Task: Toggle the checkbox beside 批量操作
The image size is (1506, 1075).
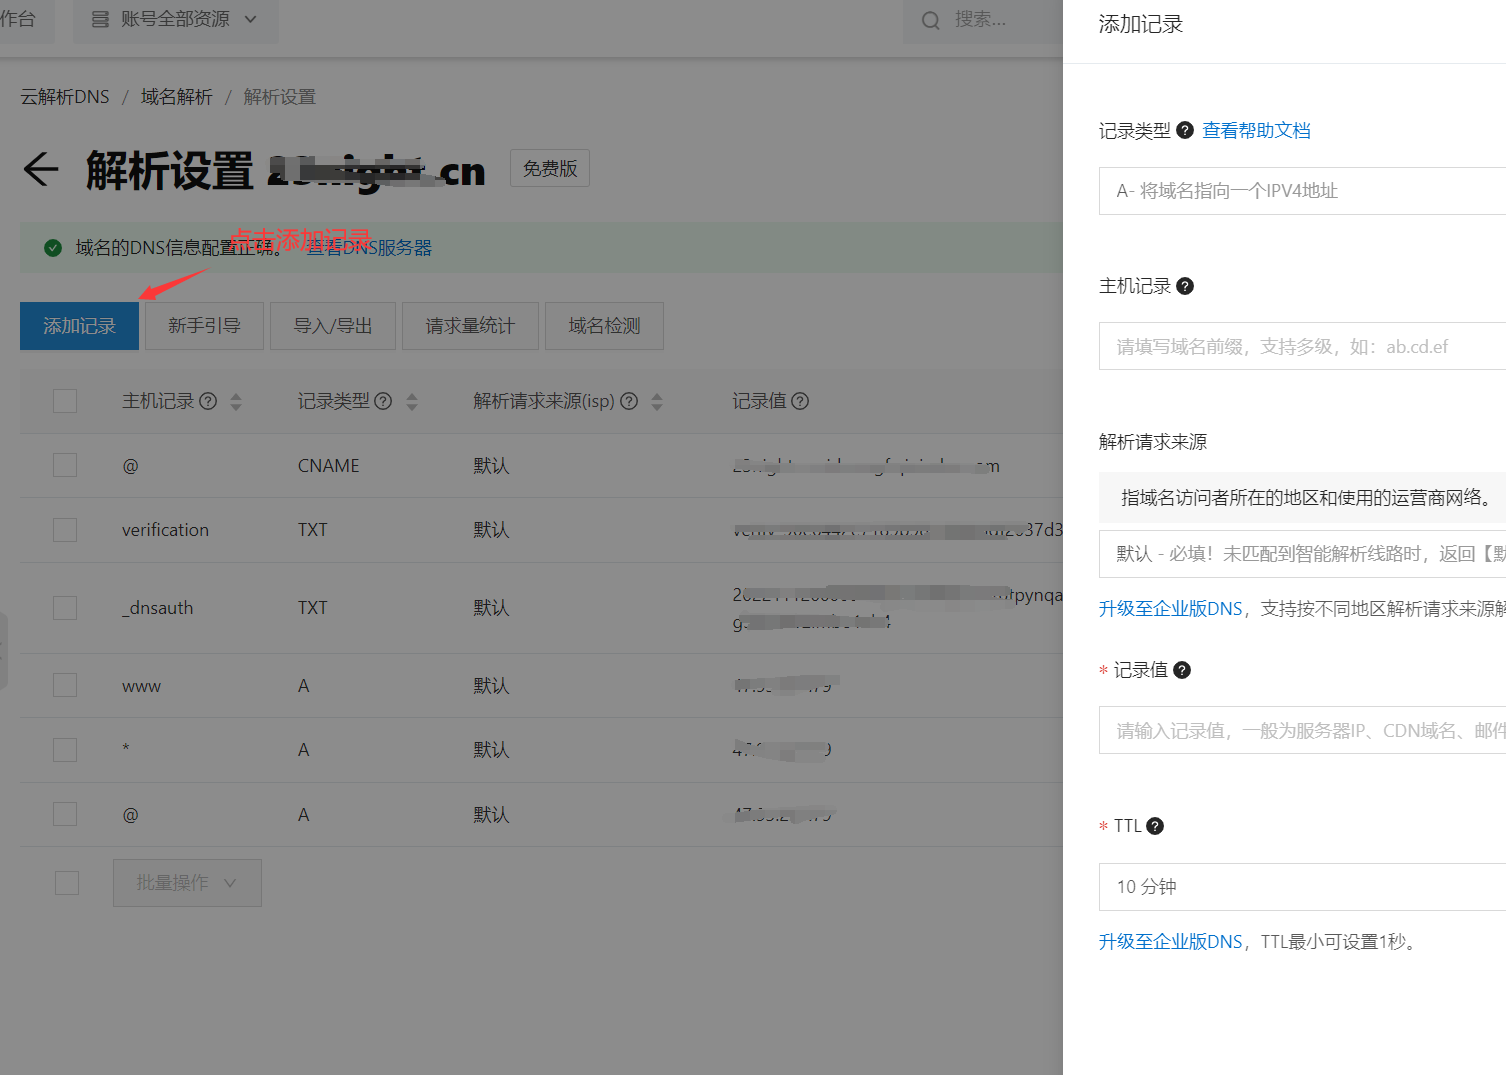Action: [x=67, y=883]
